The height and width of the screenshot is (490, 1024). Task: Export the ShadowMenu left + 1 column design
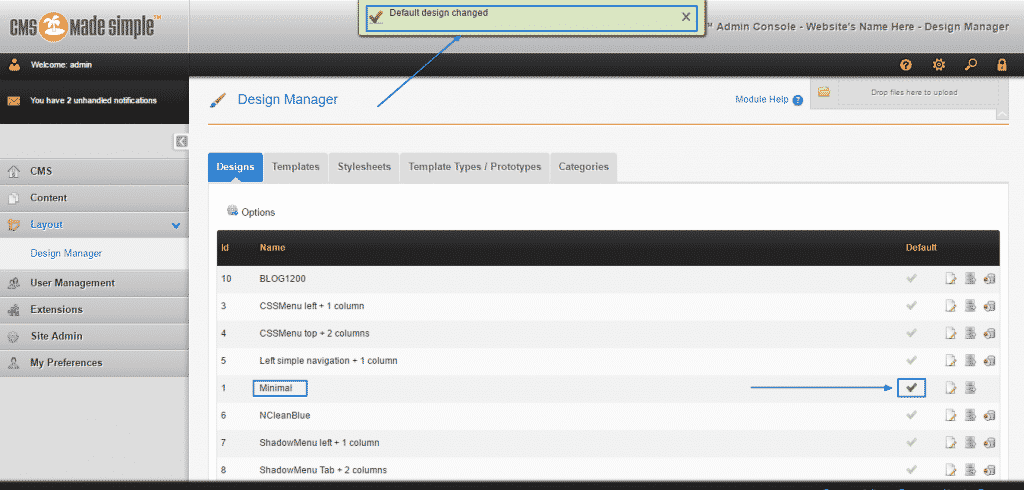click(x=970, y=443)
